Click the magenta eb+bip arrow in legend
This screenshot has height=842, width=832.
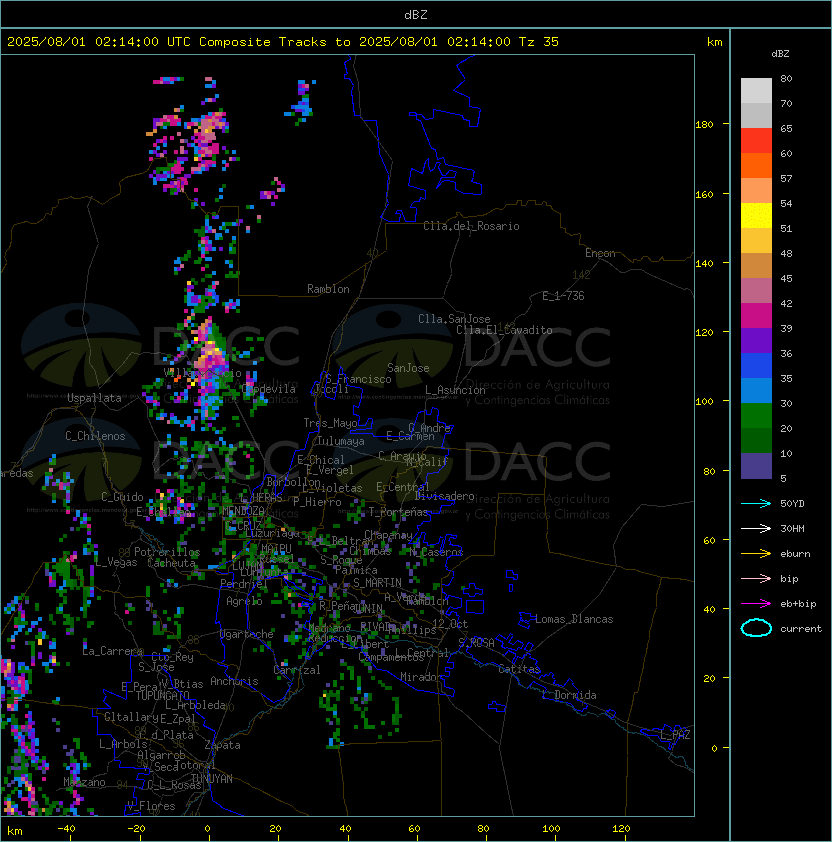[x=756, y=604]
